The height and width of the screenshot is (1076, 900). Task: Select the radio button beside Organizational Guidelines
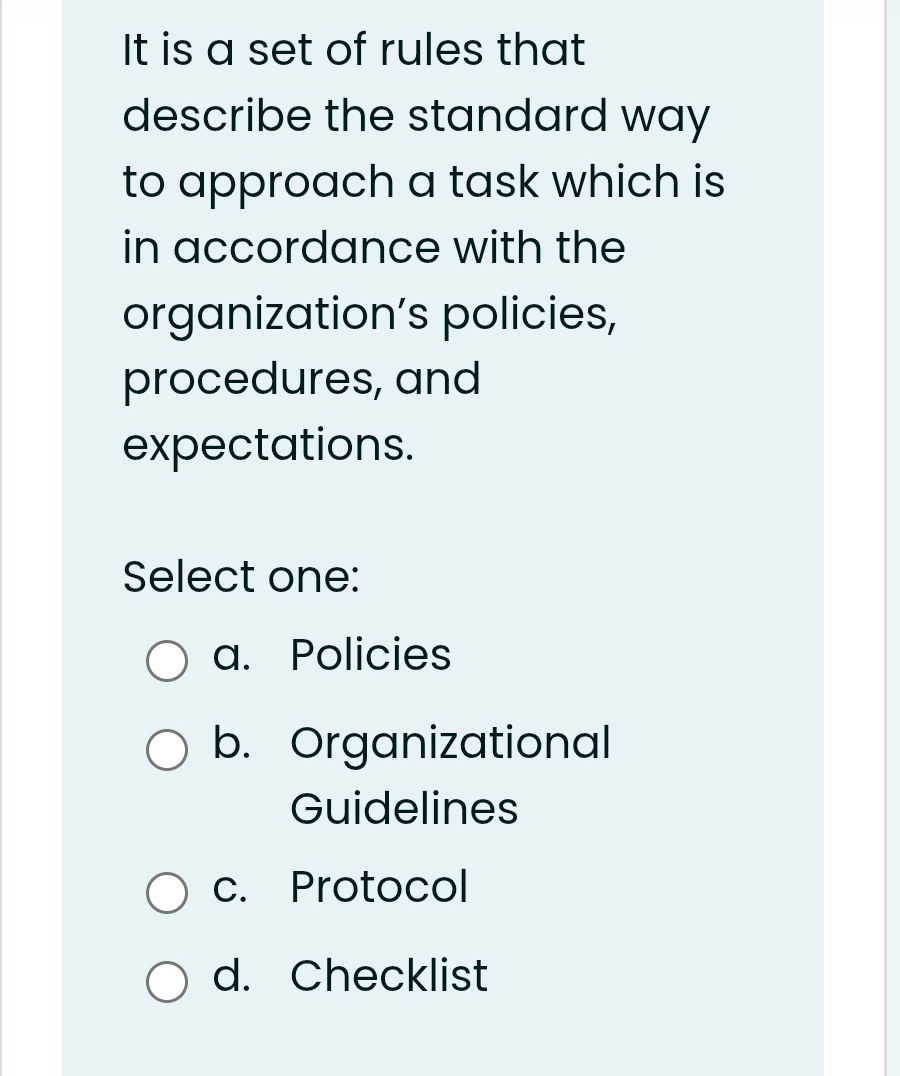point(166,751)
